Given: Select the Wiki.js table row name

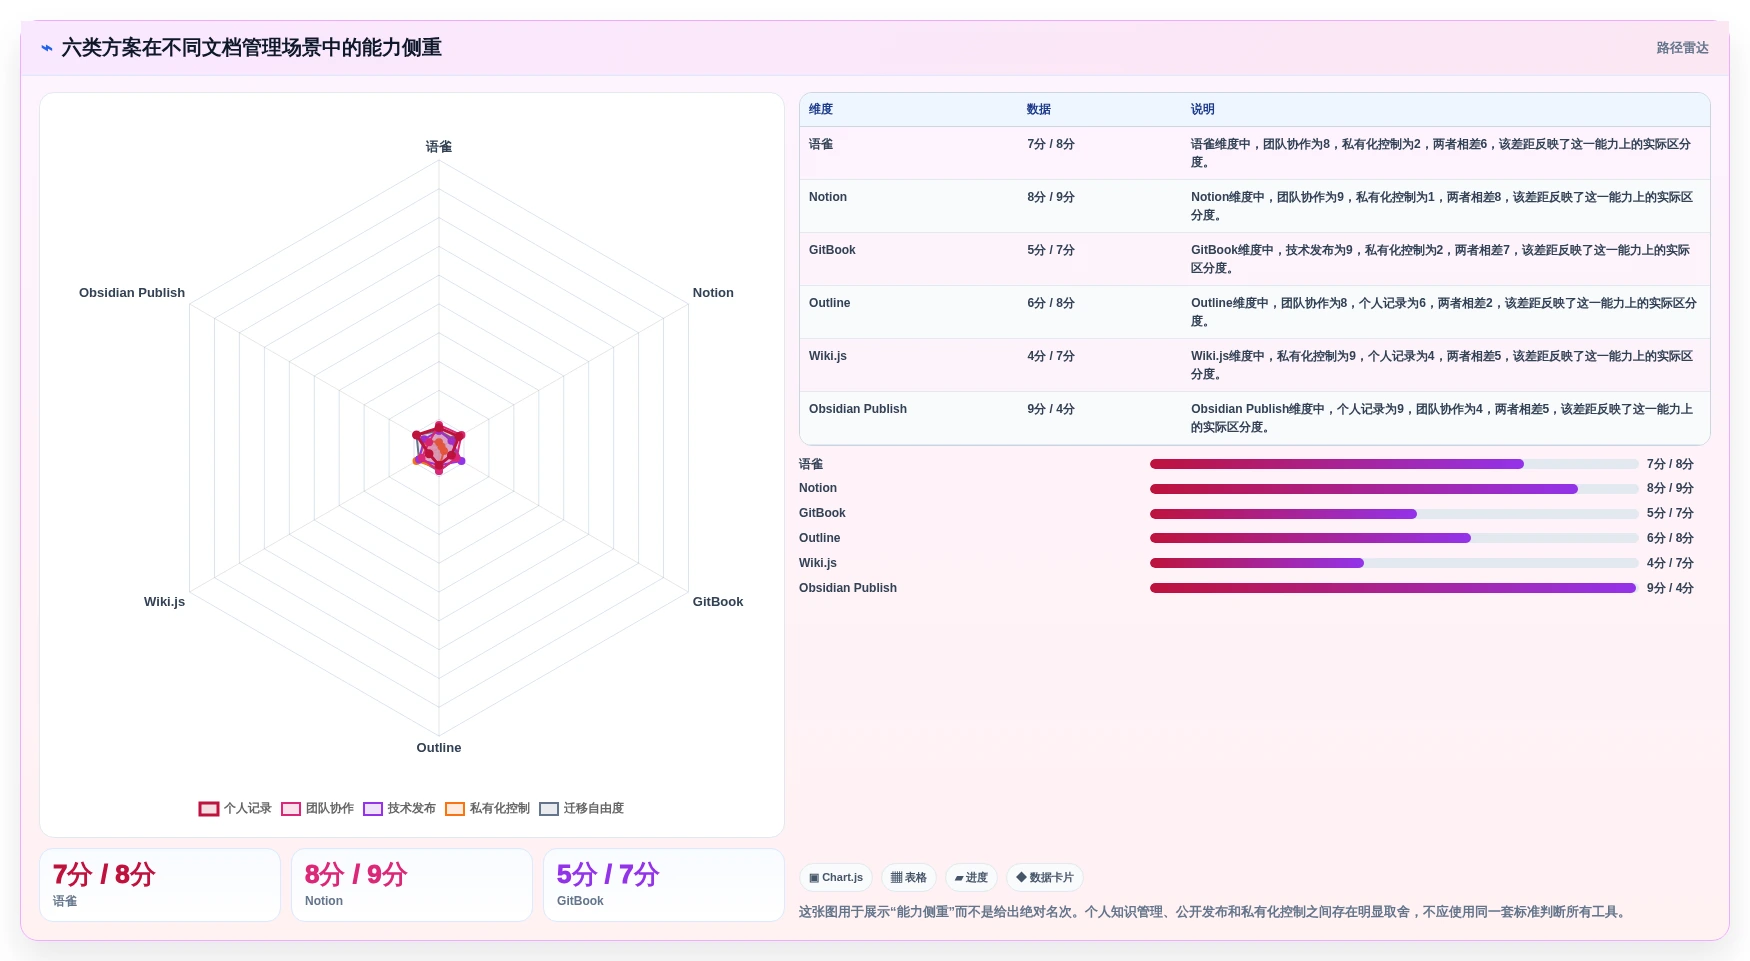Looking at the screenshot, I should click(828, 356).
